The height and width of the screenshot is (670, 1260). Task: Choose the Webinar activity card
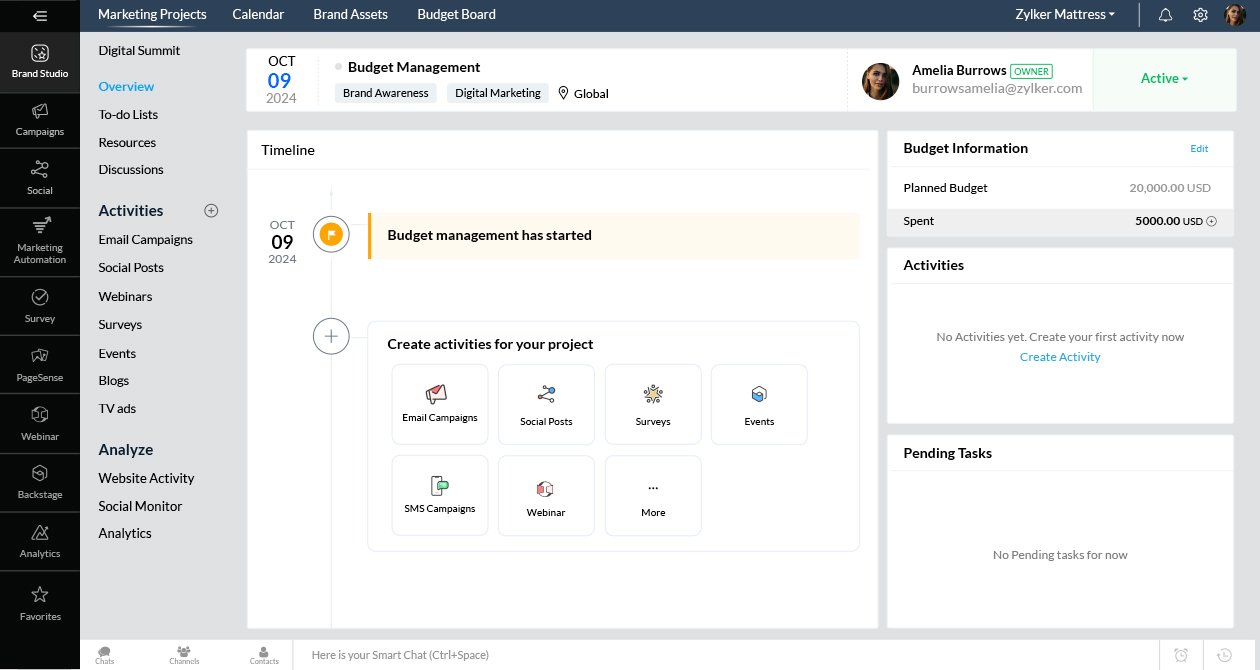pos(546,496)
